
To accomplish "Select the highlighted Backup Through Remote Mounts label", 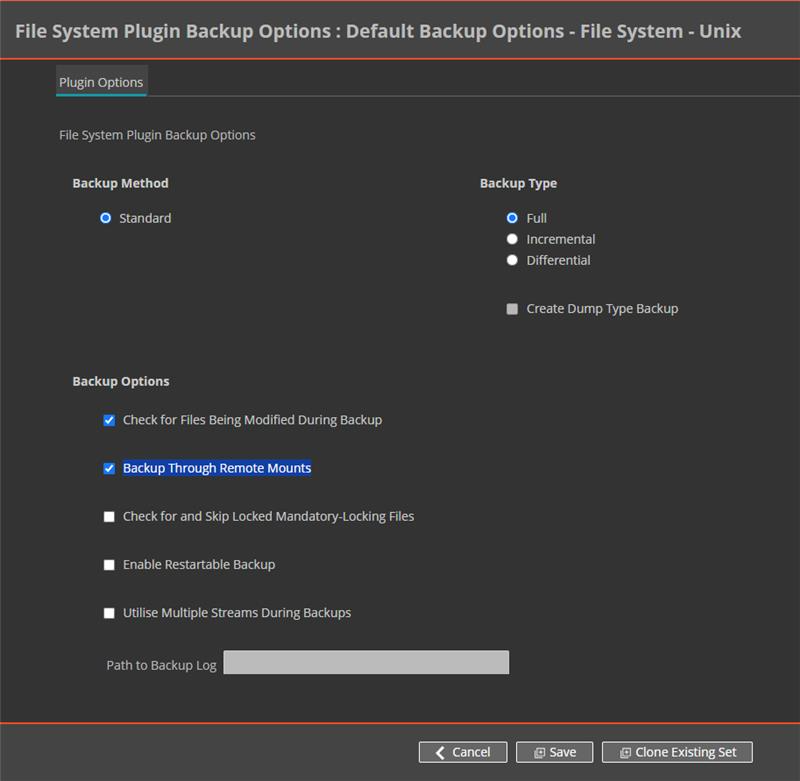I will coord(215,467).
